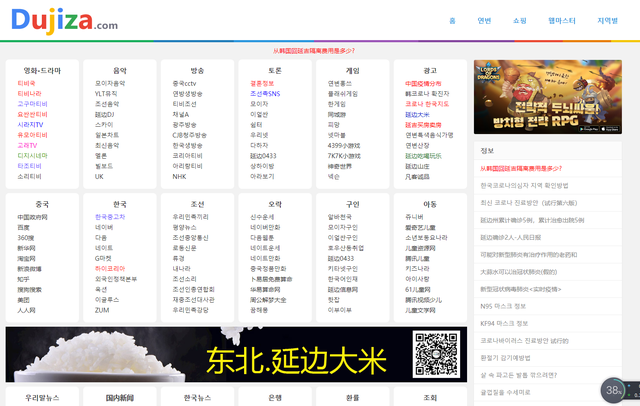The width and height of the screenshot is (640, 406).
Task: Open the G마켓 link
Action: 103,258
